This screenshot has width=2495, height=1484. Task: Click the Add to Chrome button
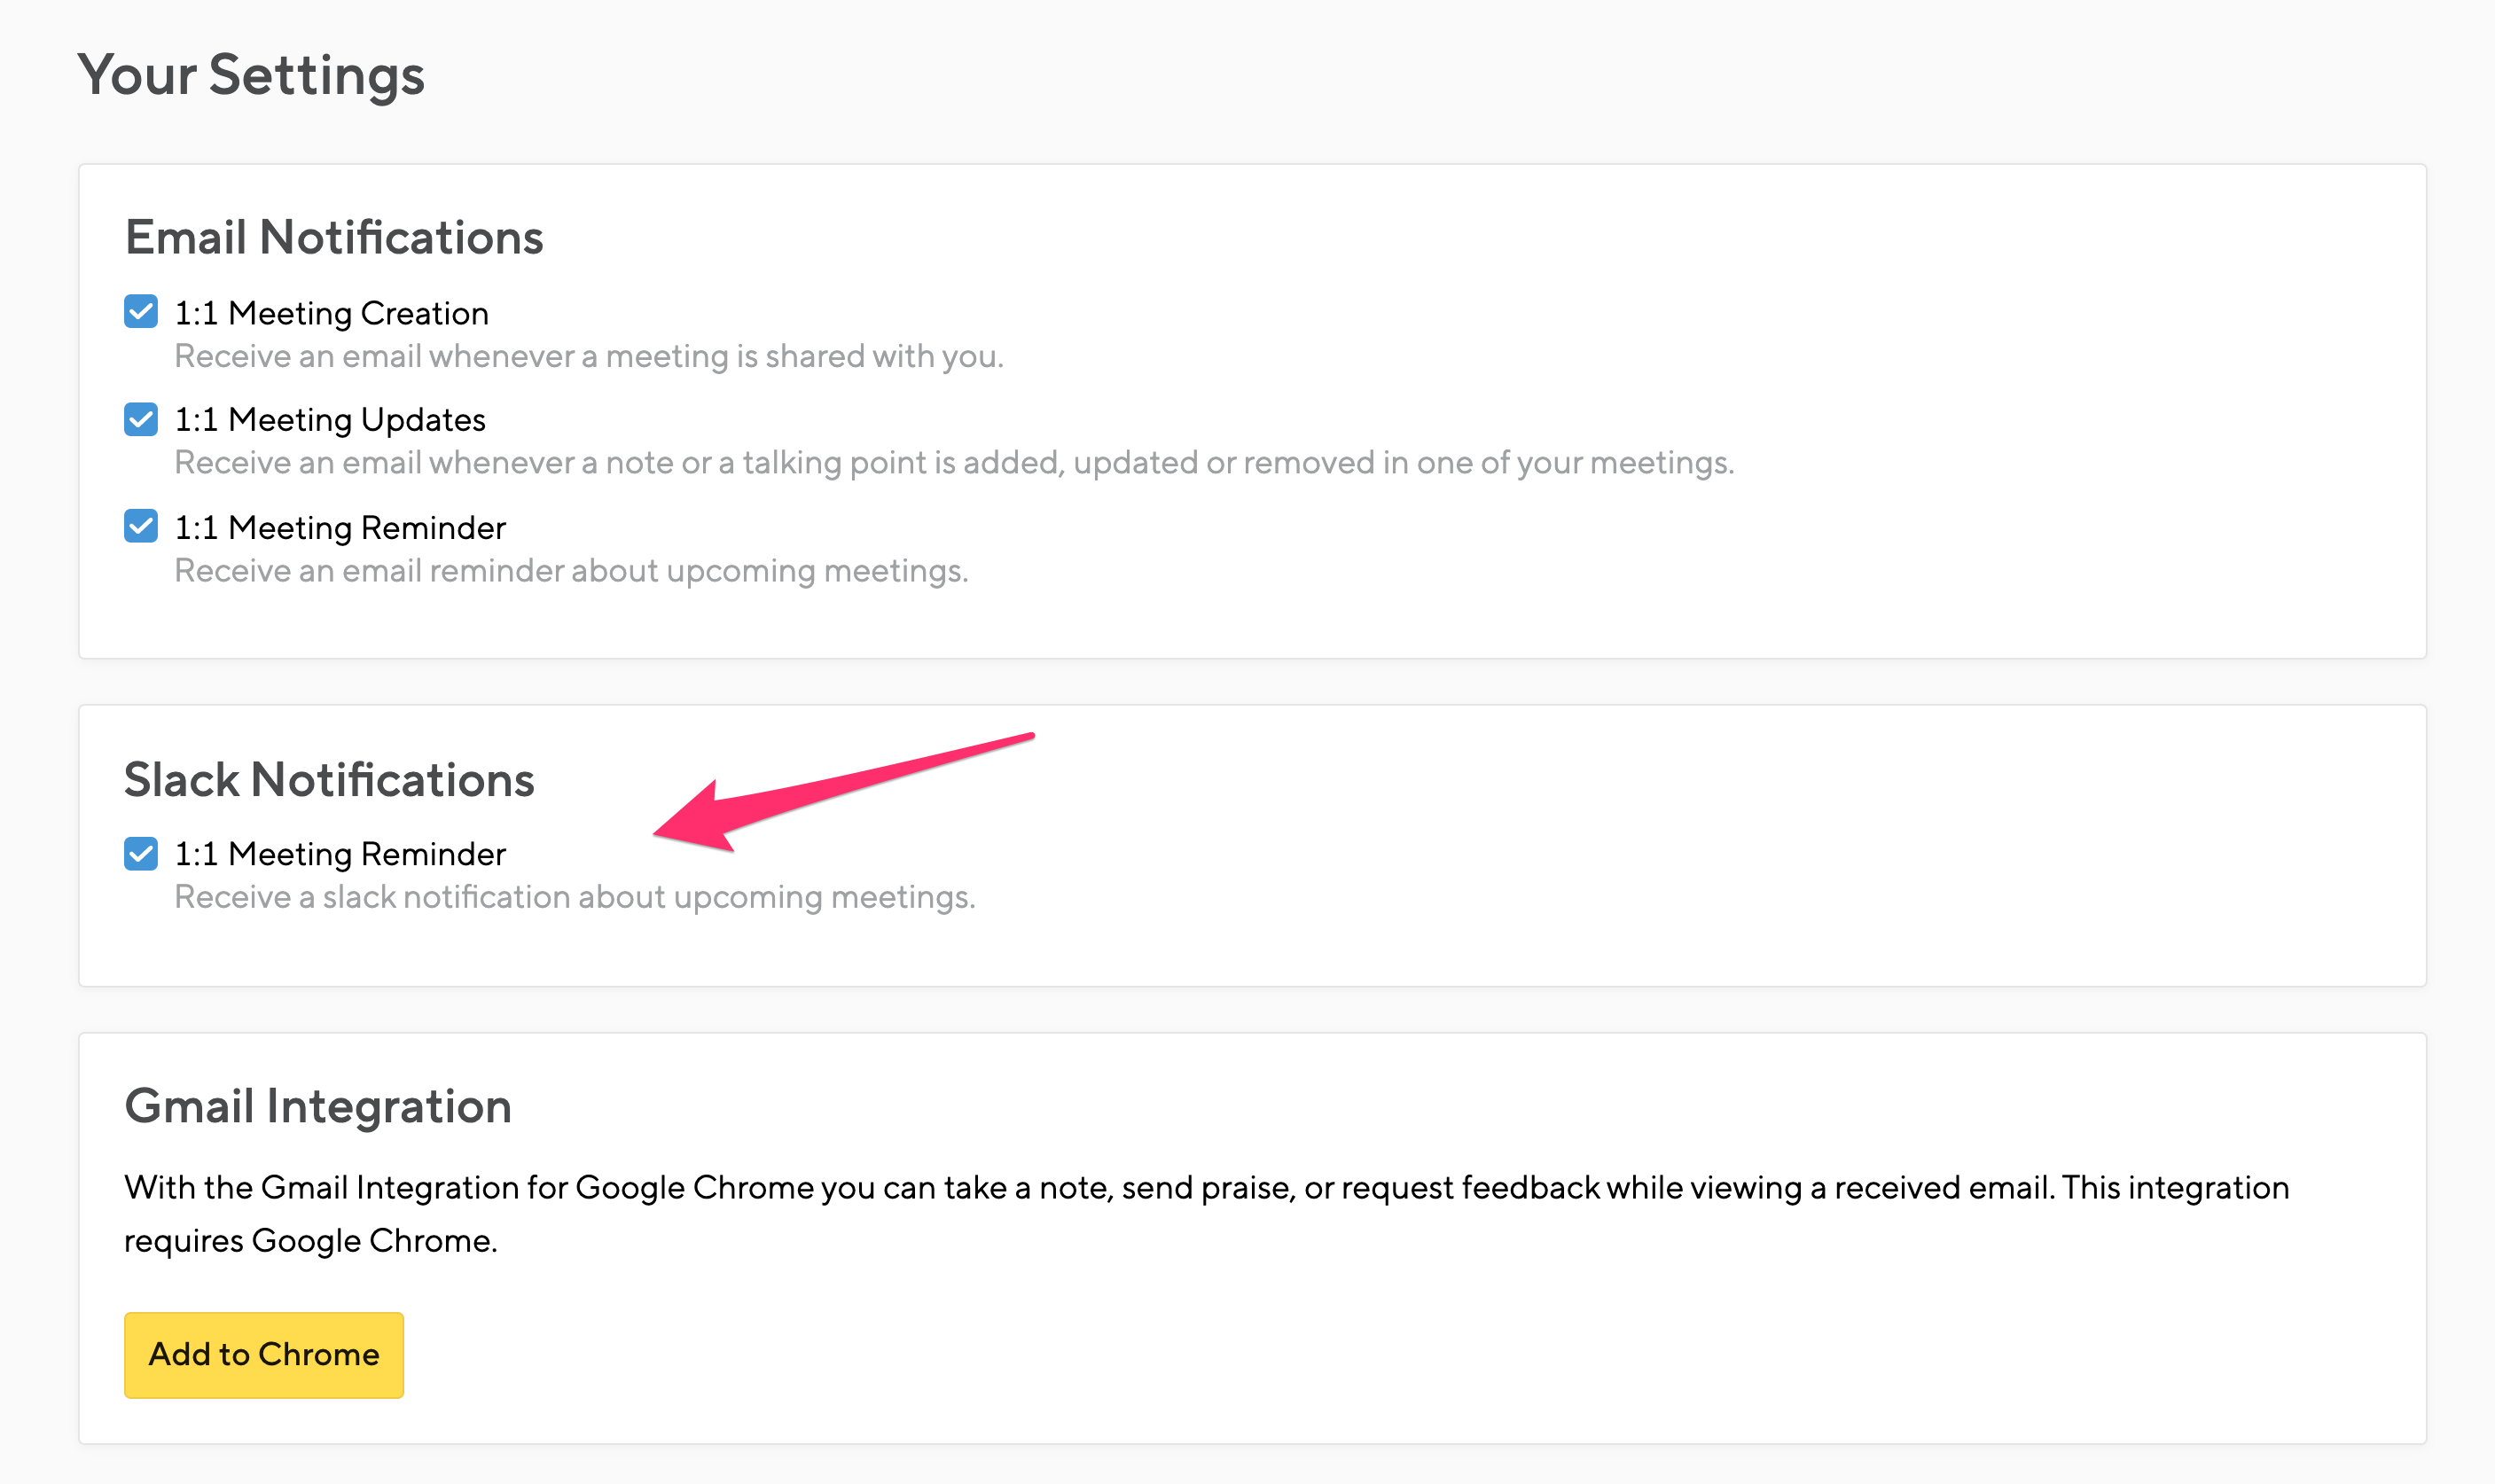[x=264, y=1355]
